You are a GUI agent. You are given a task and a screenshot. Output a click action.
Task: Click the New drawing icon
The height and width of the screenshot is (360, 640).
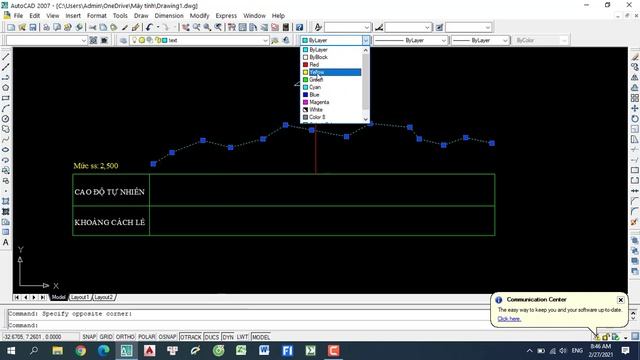11,27
